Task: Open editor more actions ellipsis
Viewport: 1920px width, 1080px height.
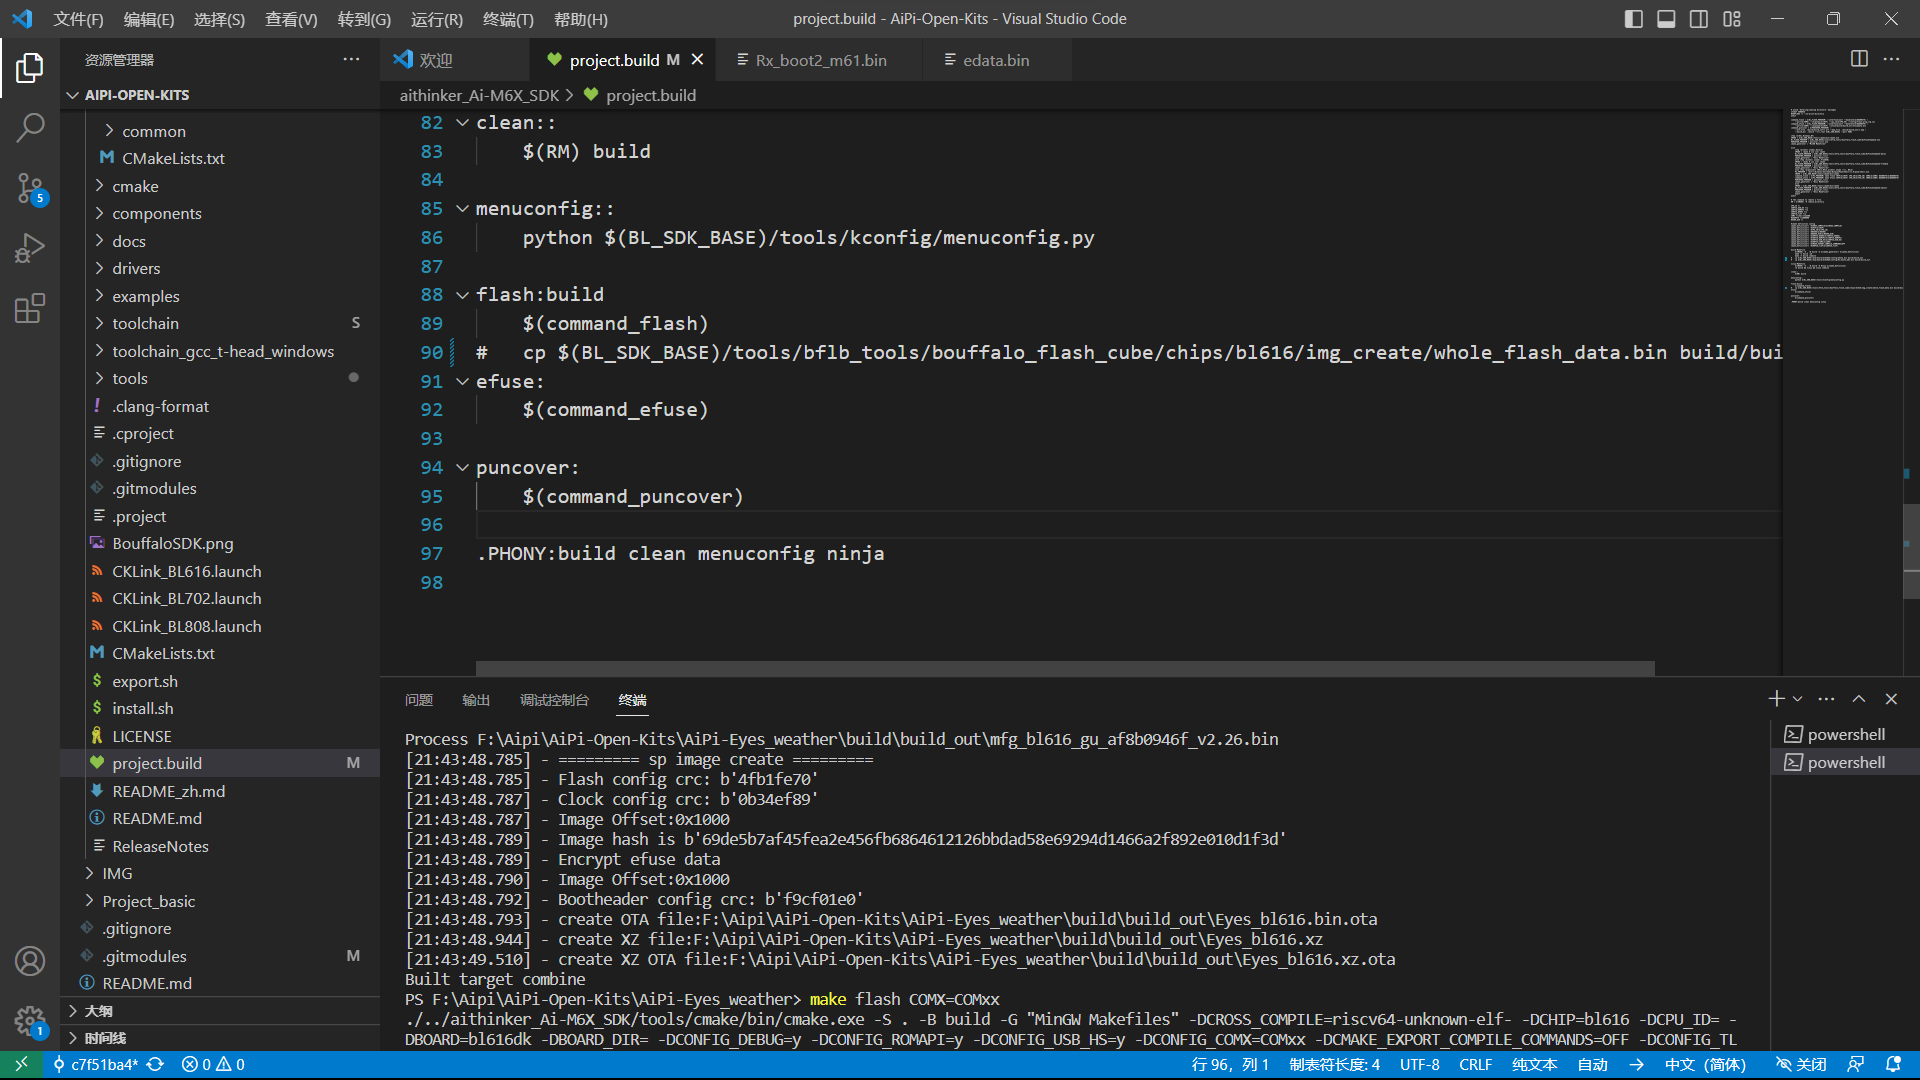Action: tap(1891, 59)
